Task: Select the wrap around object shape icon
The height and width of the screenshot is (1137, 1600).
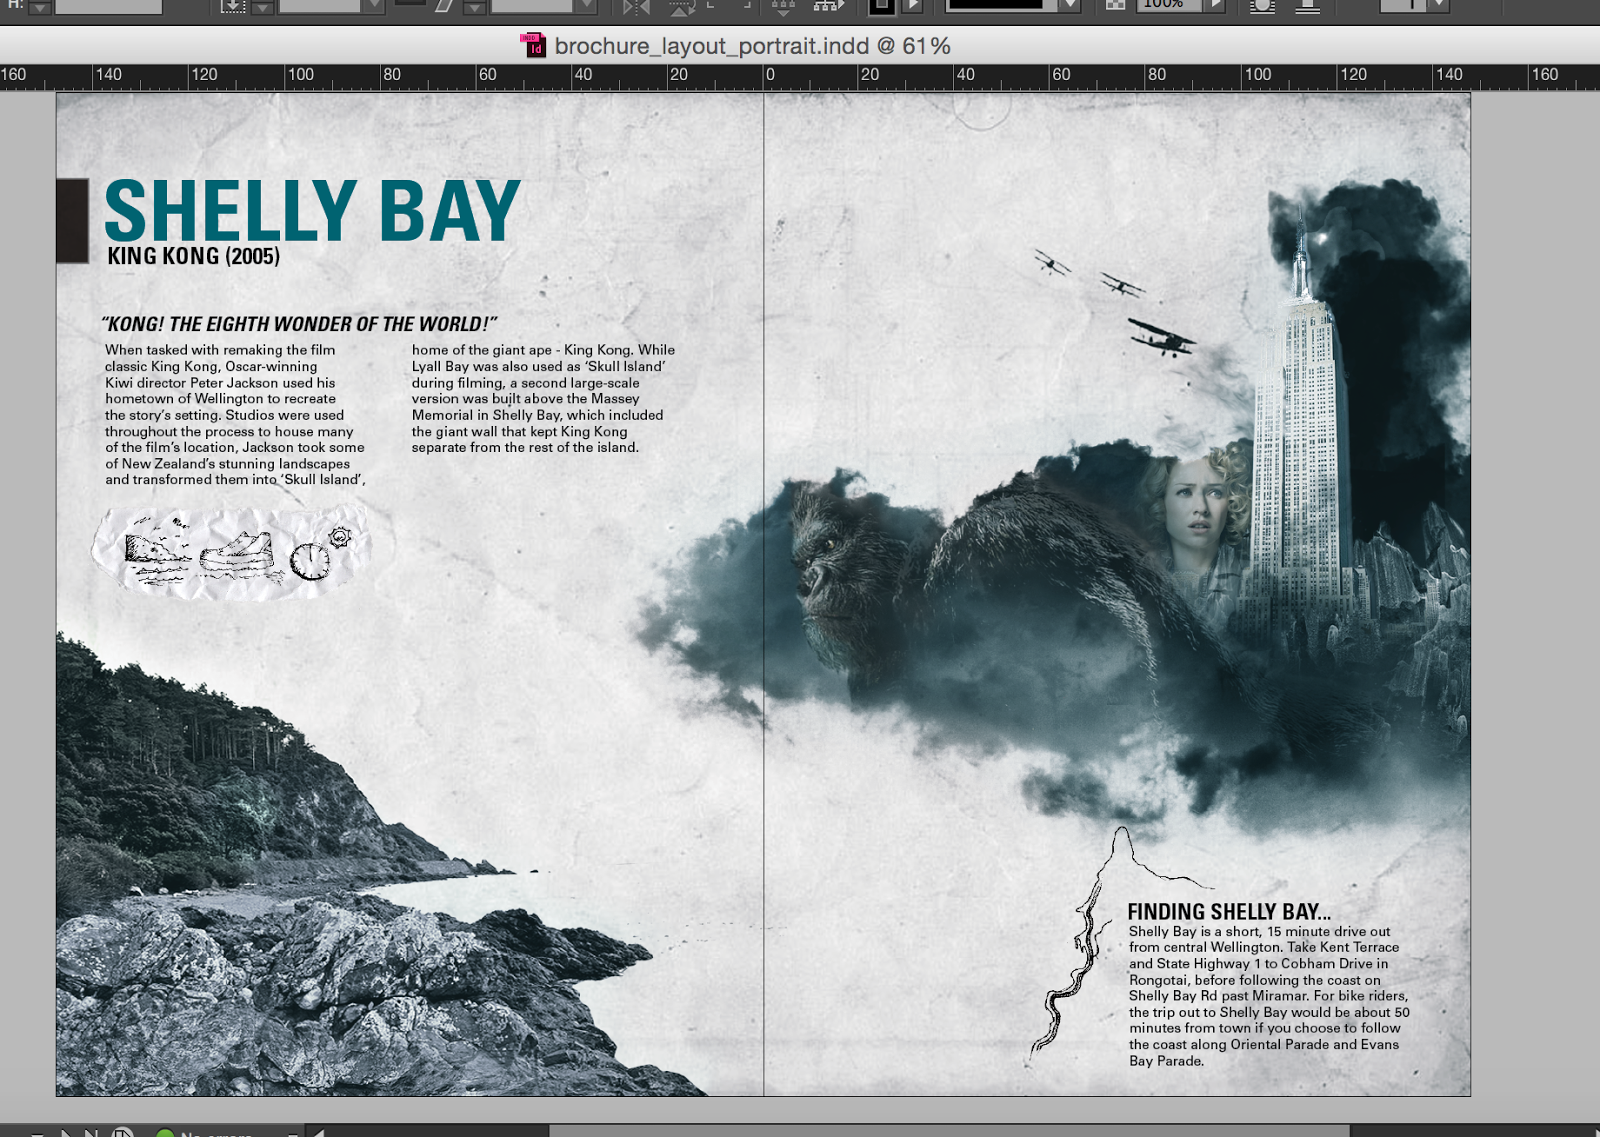Action: 1262,6
